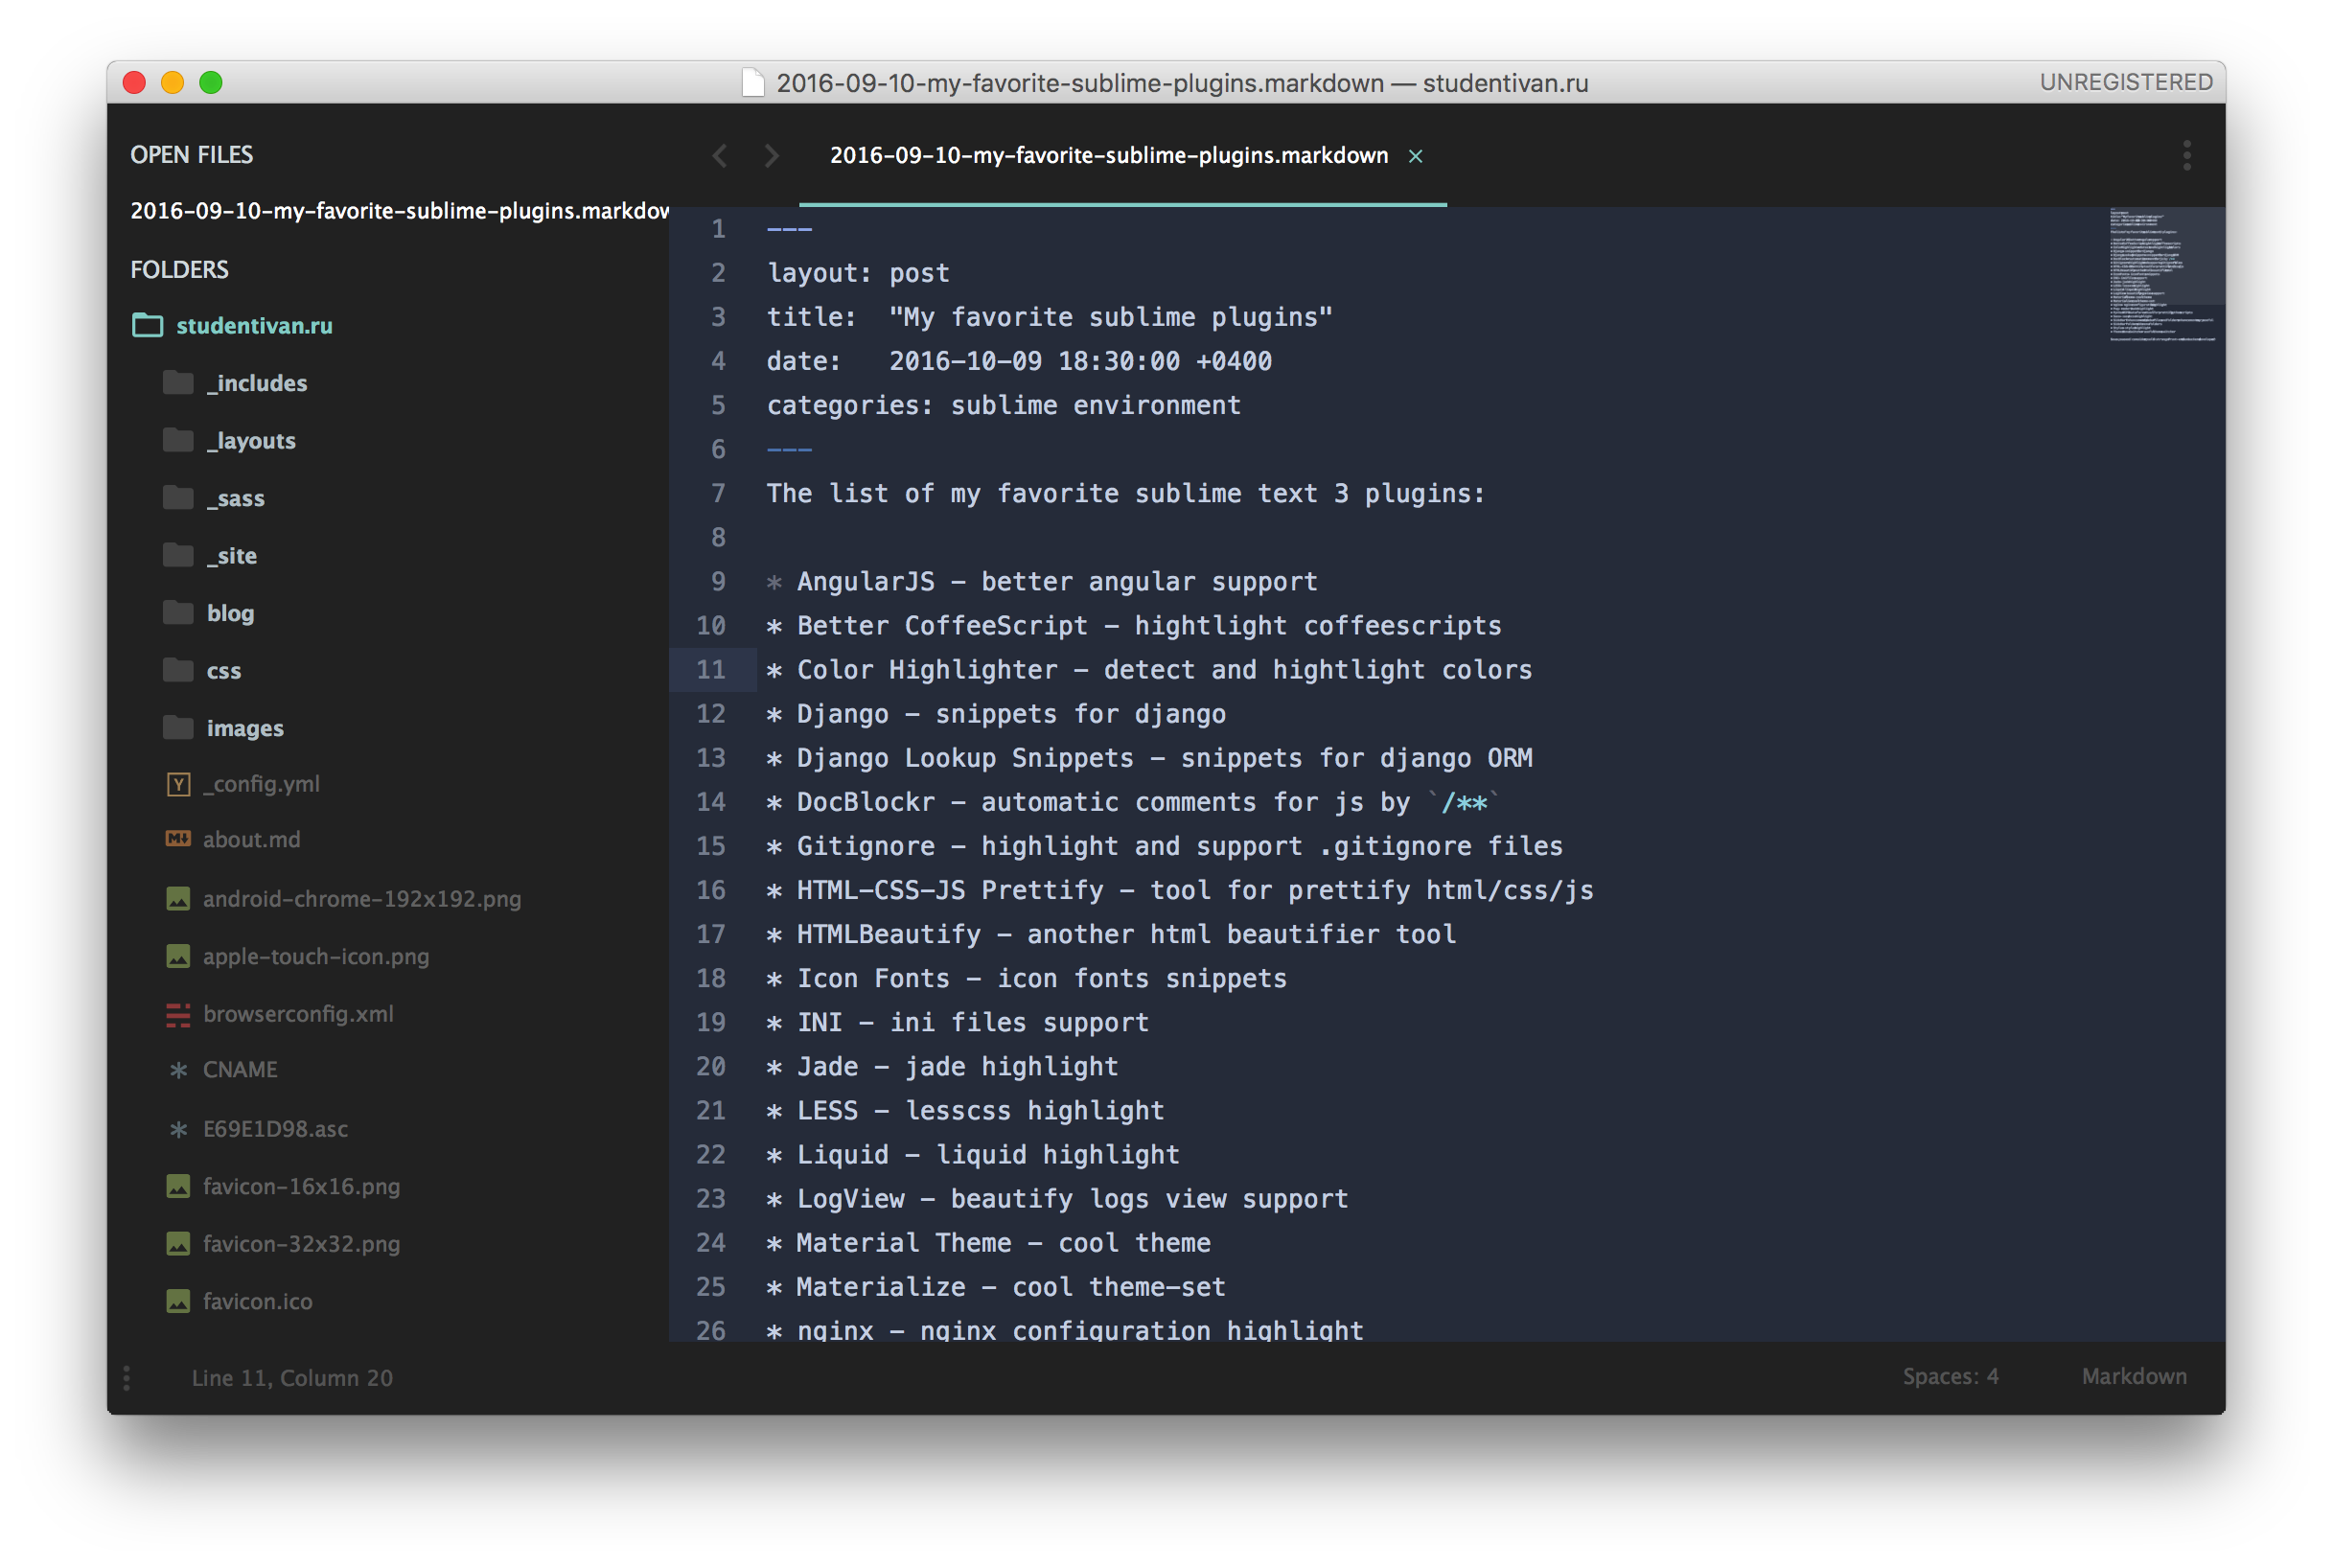Click the _layouts folder icon
Viewport: 2333px width, 1568px height.
coord(178,440)
